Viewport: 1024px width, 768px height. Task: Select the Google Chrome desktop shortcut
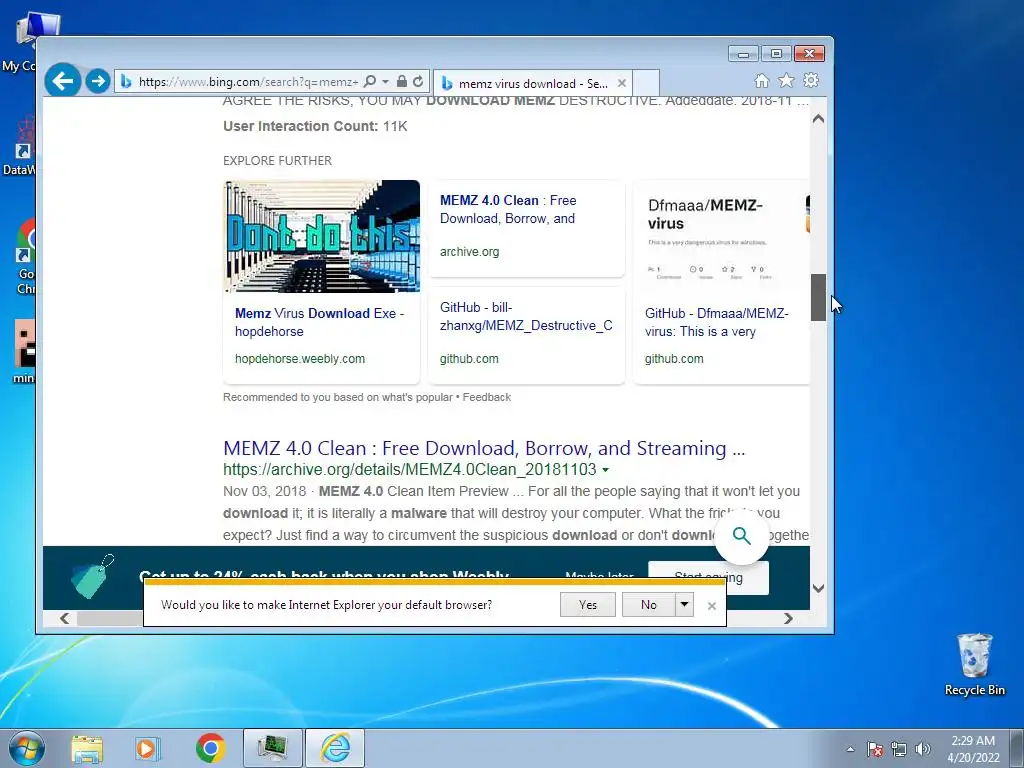point(25,256)
